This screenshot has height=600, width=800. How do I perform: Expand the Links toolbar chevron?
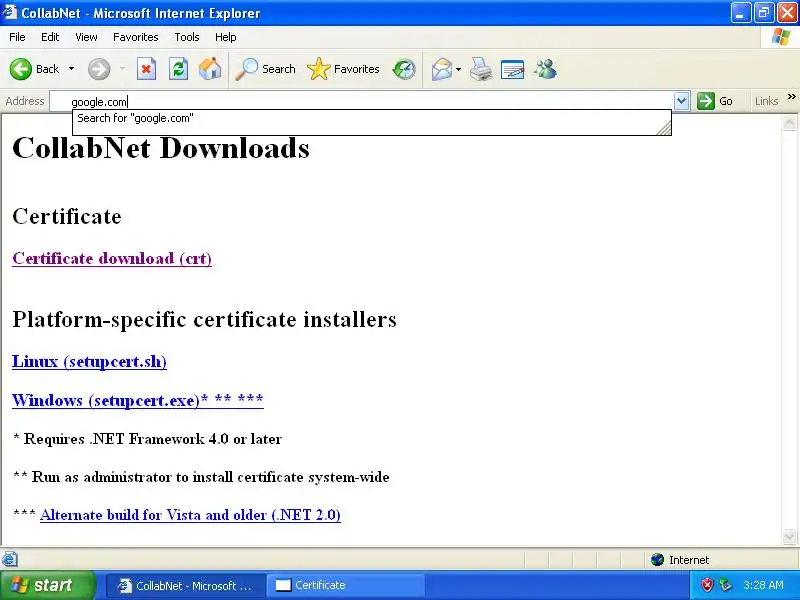[791, 97]
